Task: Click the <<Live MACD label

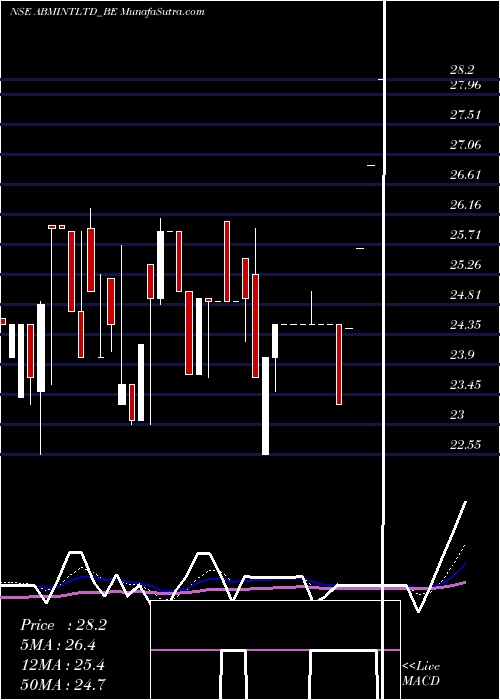Action: [421, 673]
